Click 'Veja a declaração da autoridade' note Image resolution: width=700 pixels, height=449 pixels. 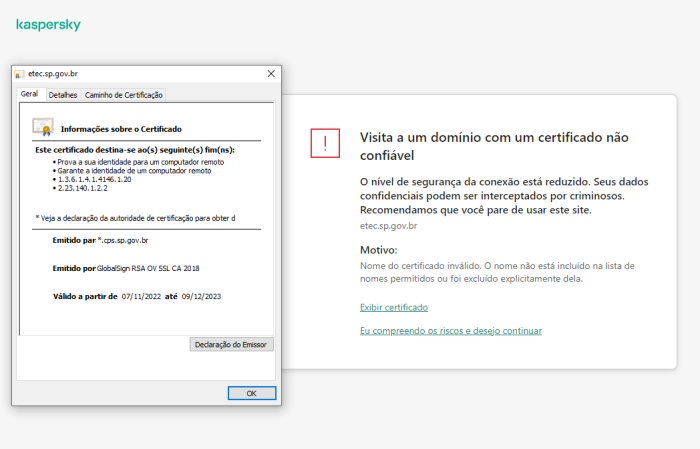pyautogui.click(x=135, y=218)
